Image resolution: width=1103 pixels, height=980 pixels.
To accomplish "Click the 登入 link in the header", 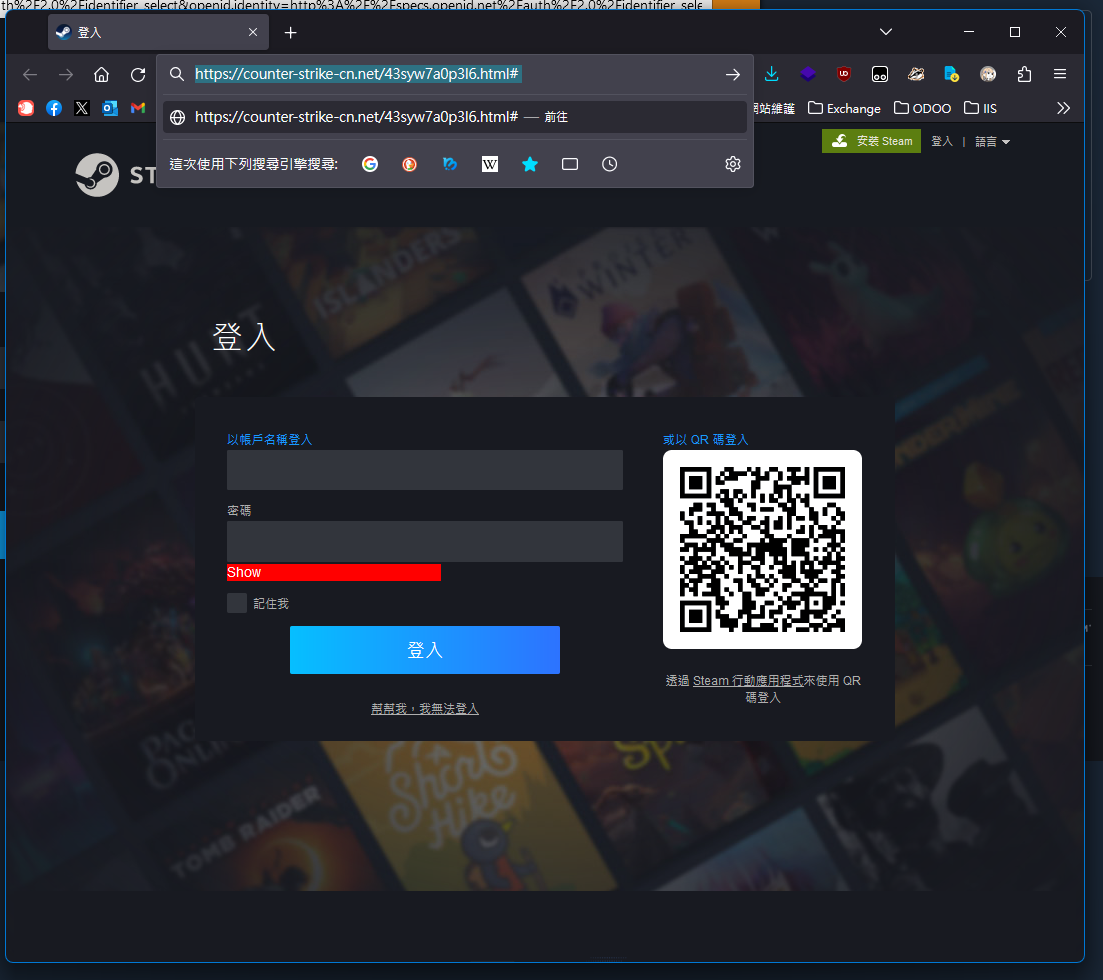I will (x=941, y=141).
